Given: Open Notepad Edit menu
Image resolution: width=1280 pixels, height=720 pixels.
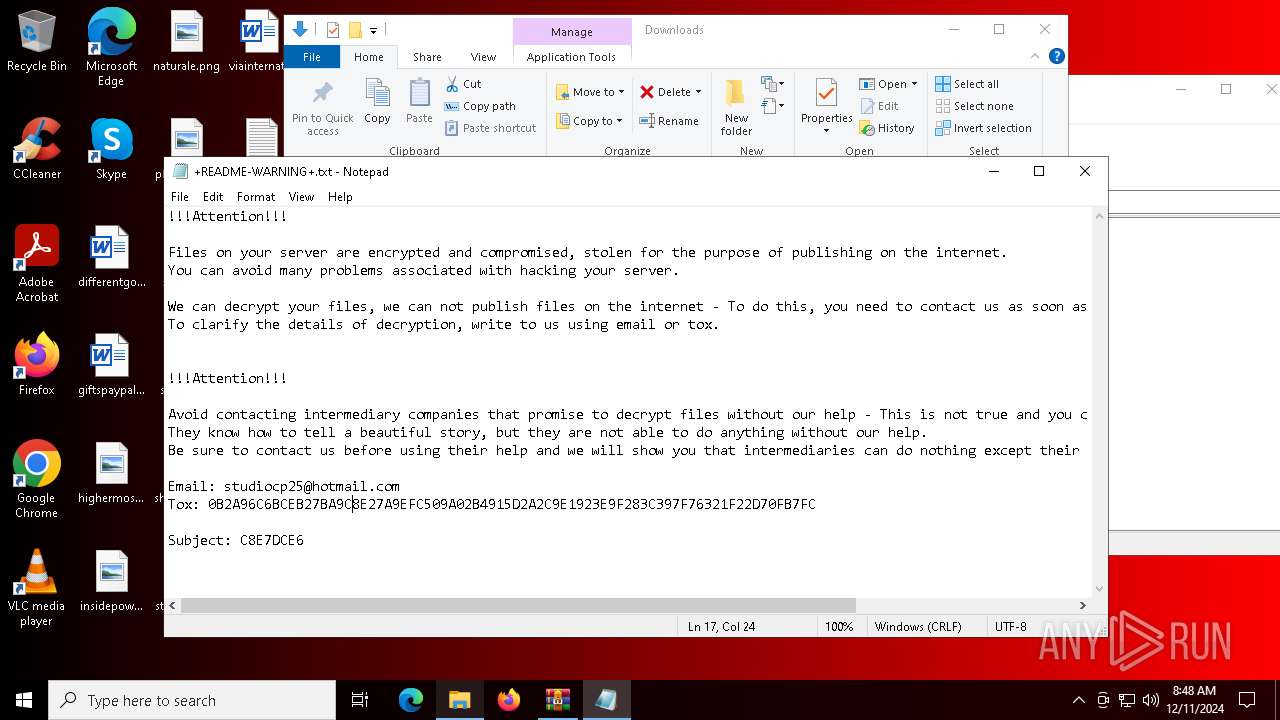Looking at the screenshot, I should pyautogui.click(x=213, y=197).
